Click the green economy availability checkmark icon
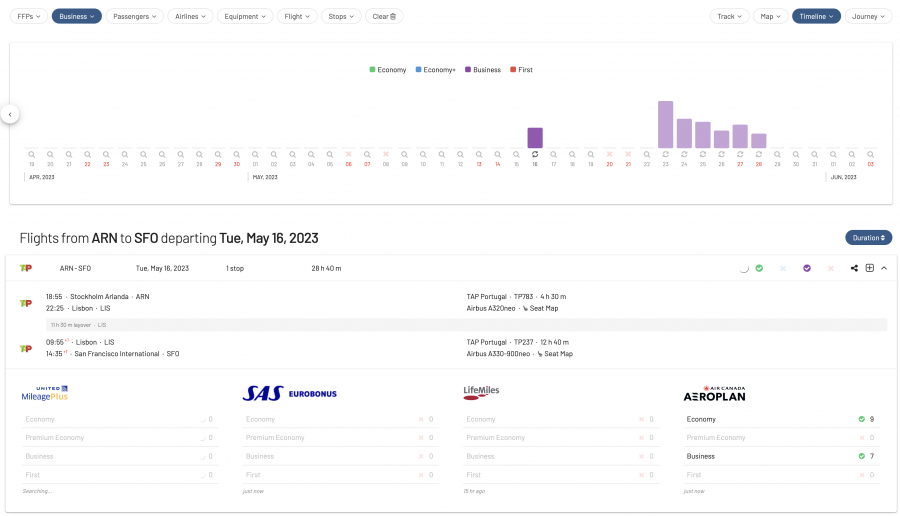 (x=759, y=268)
